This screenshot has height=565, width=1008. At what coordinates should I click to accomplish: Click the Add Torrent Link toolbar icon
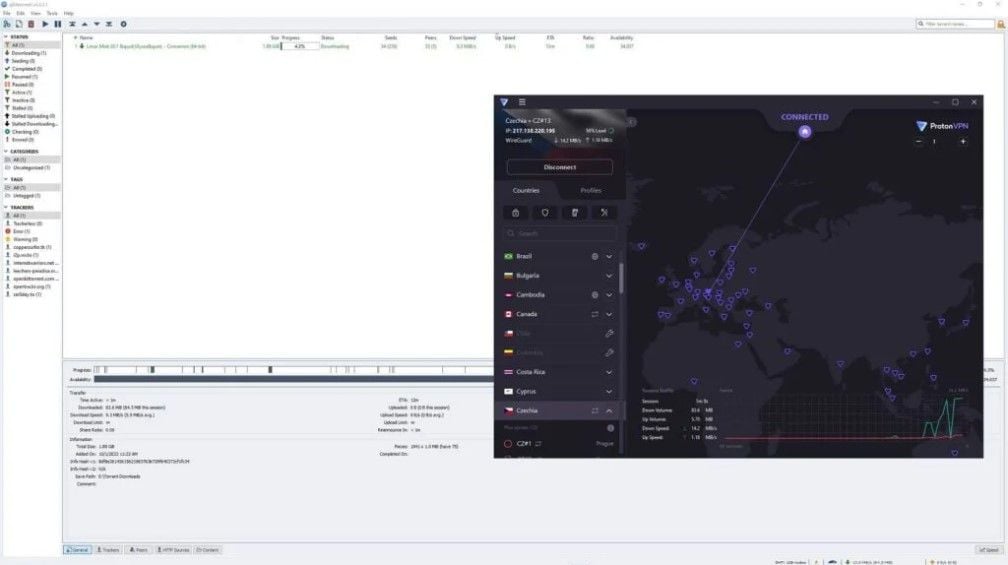click(6, 24)
